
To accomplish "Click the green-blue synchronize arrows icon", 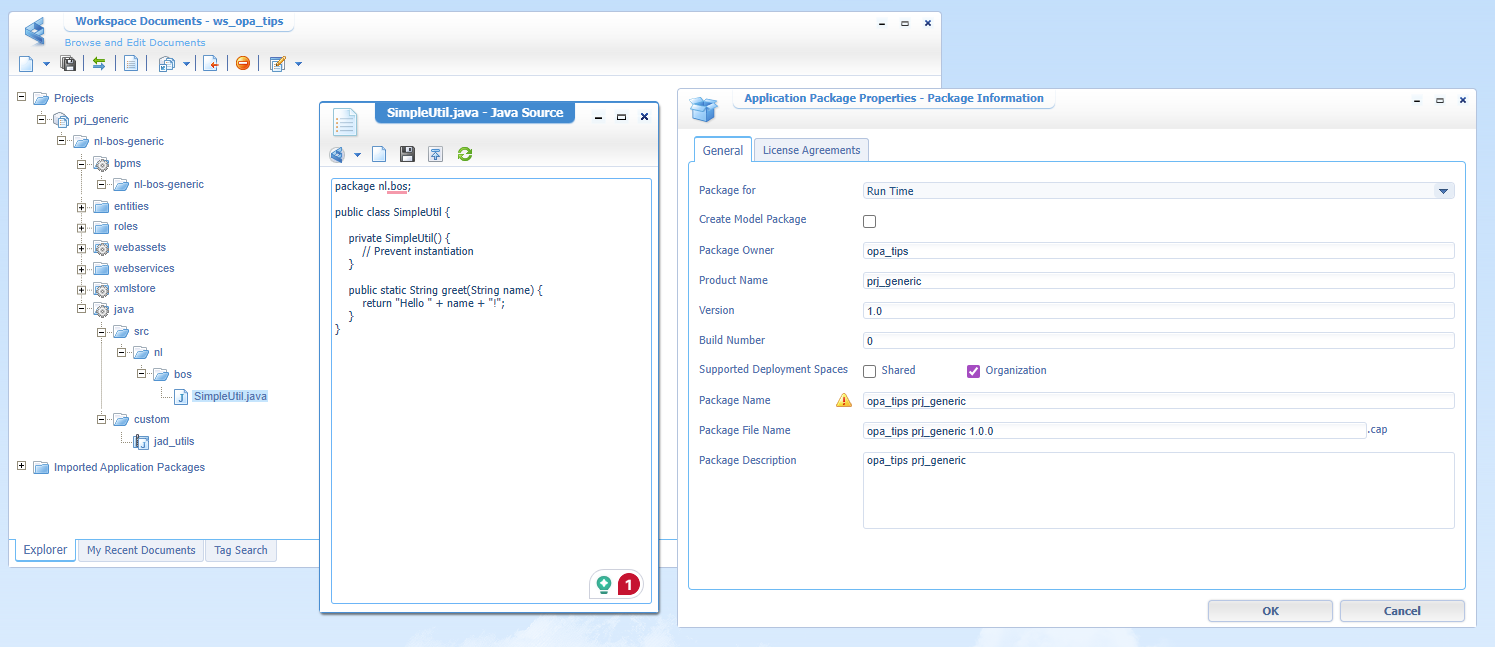I will [x=99, y=64].
